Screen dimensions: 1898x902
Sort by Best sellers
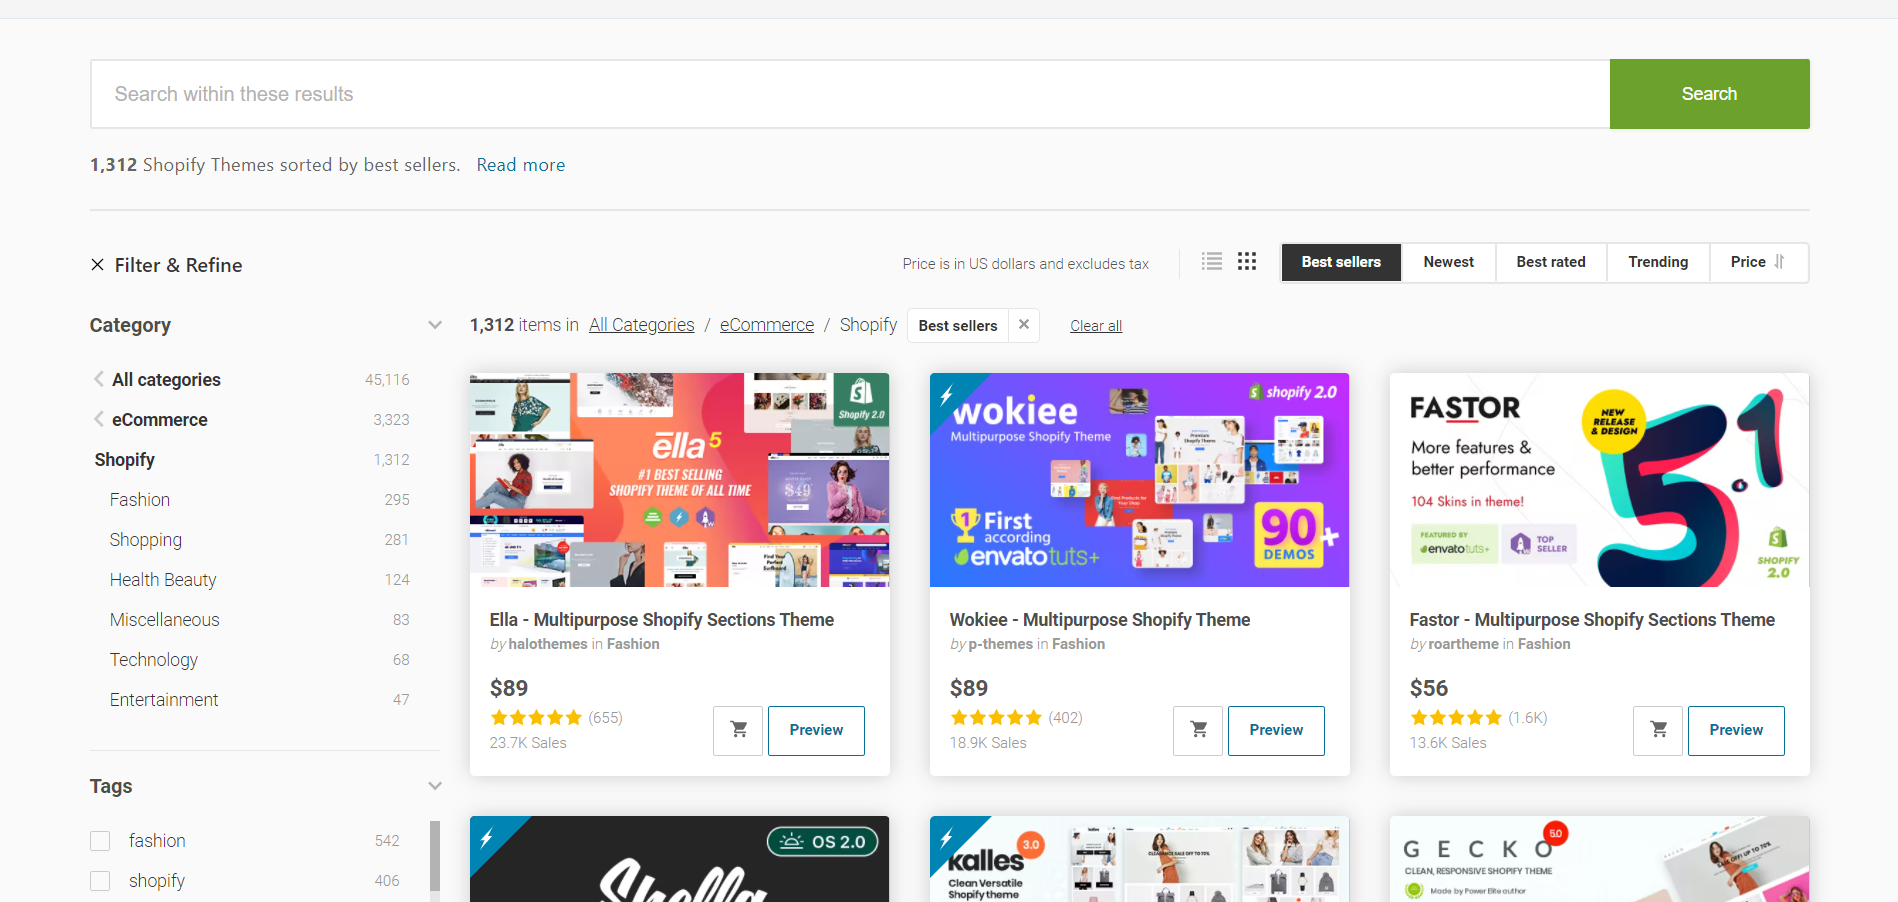(x=1341, y=262)
